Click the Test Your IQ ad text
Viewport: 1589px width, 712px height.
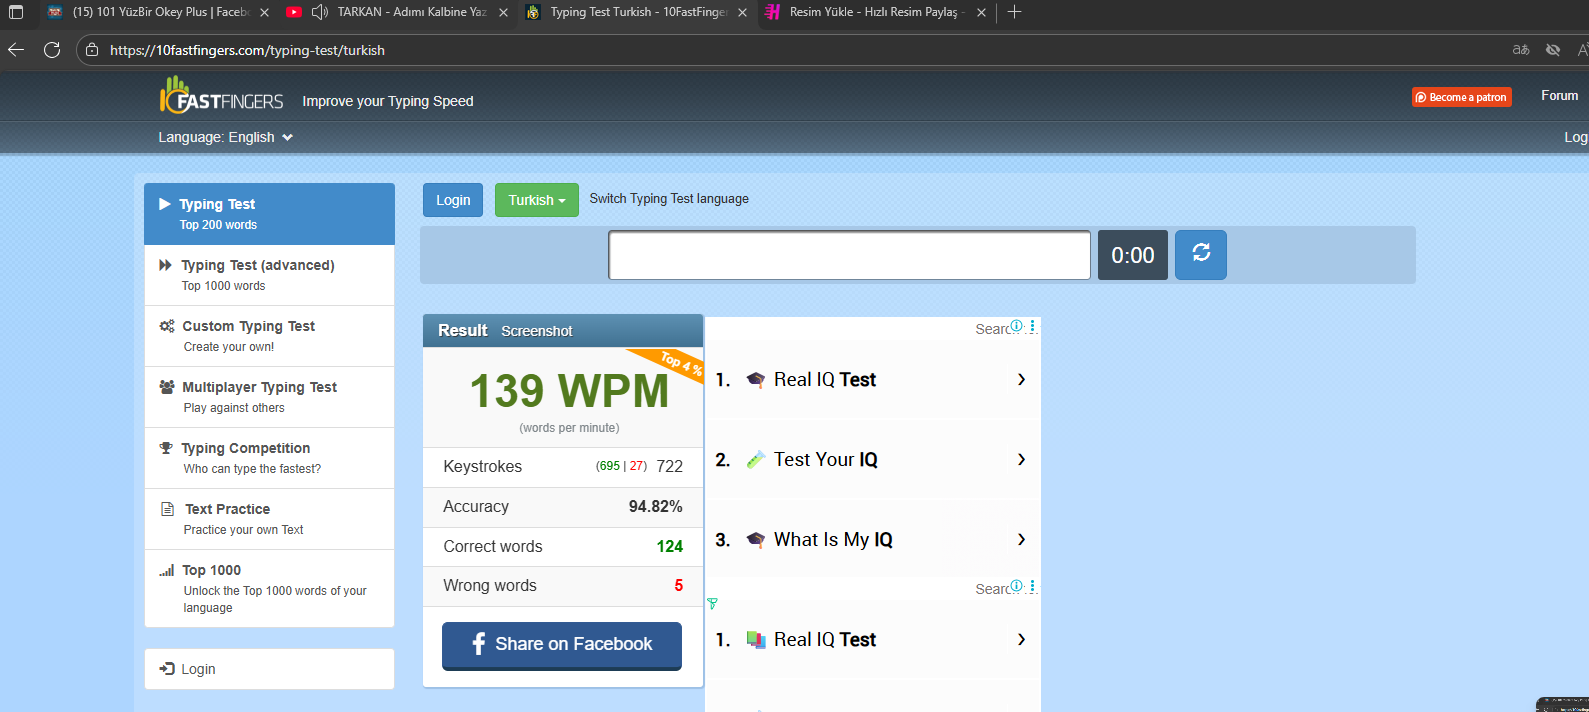pos(826,459)
